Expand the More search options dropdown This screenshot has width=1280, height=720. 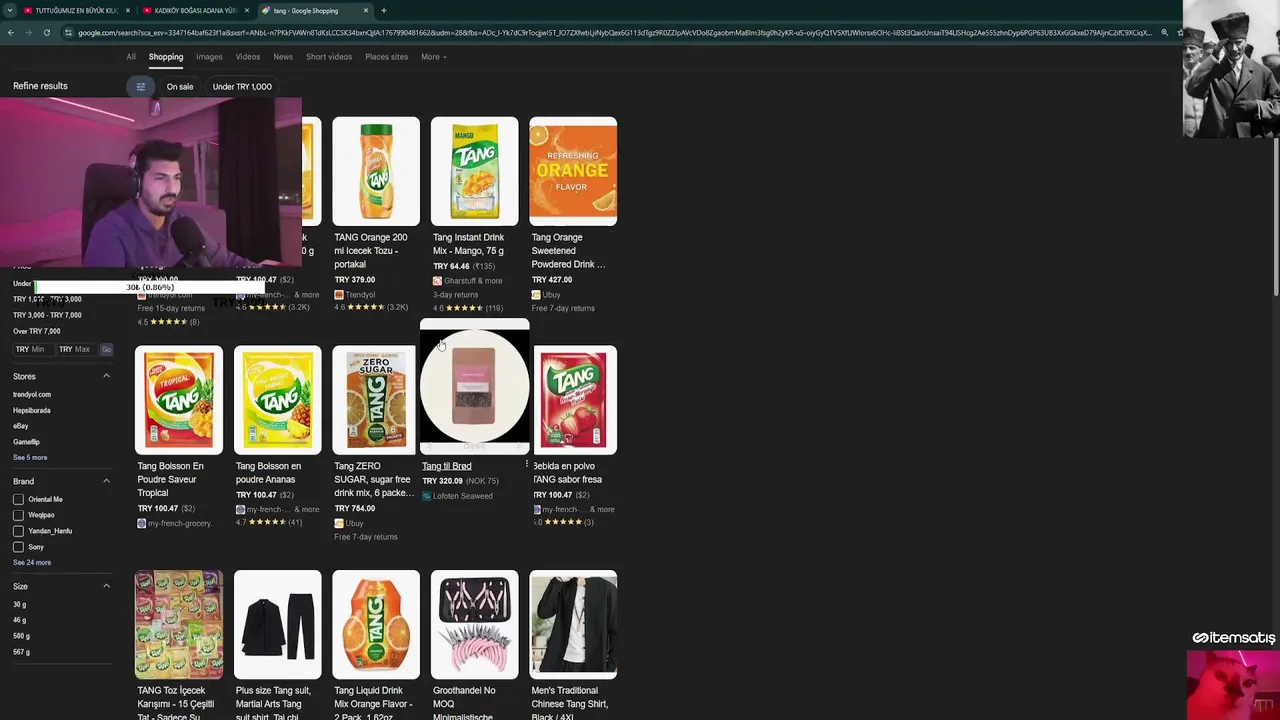tap(433, 57)
